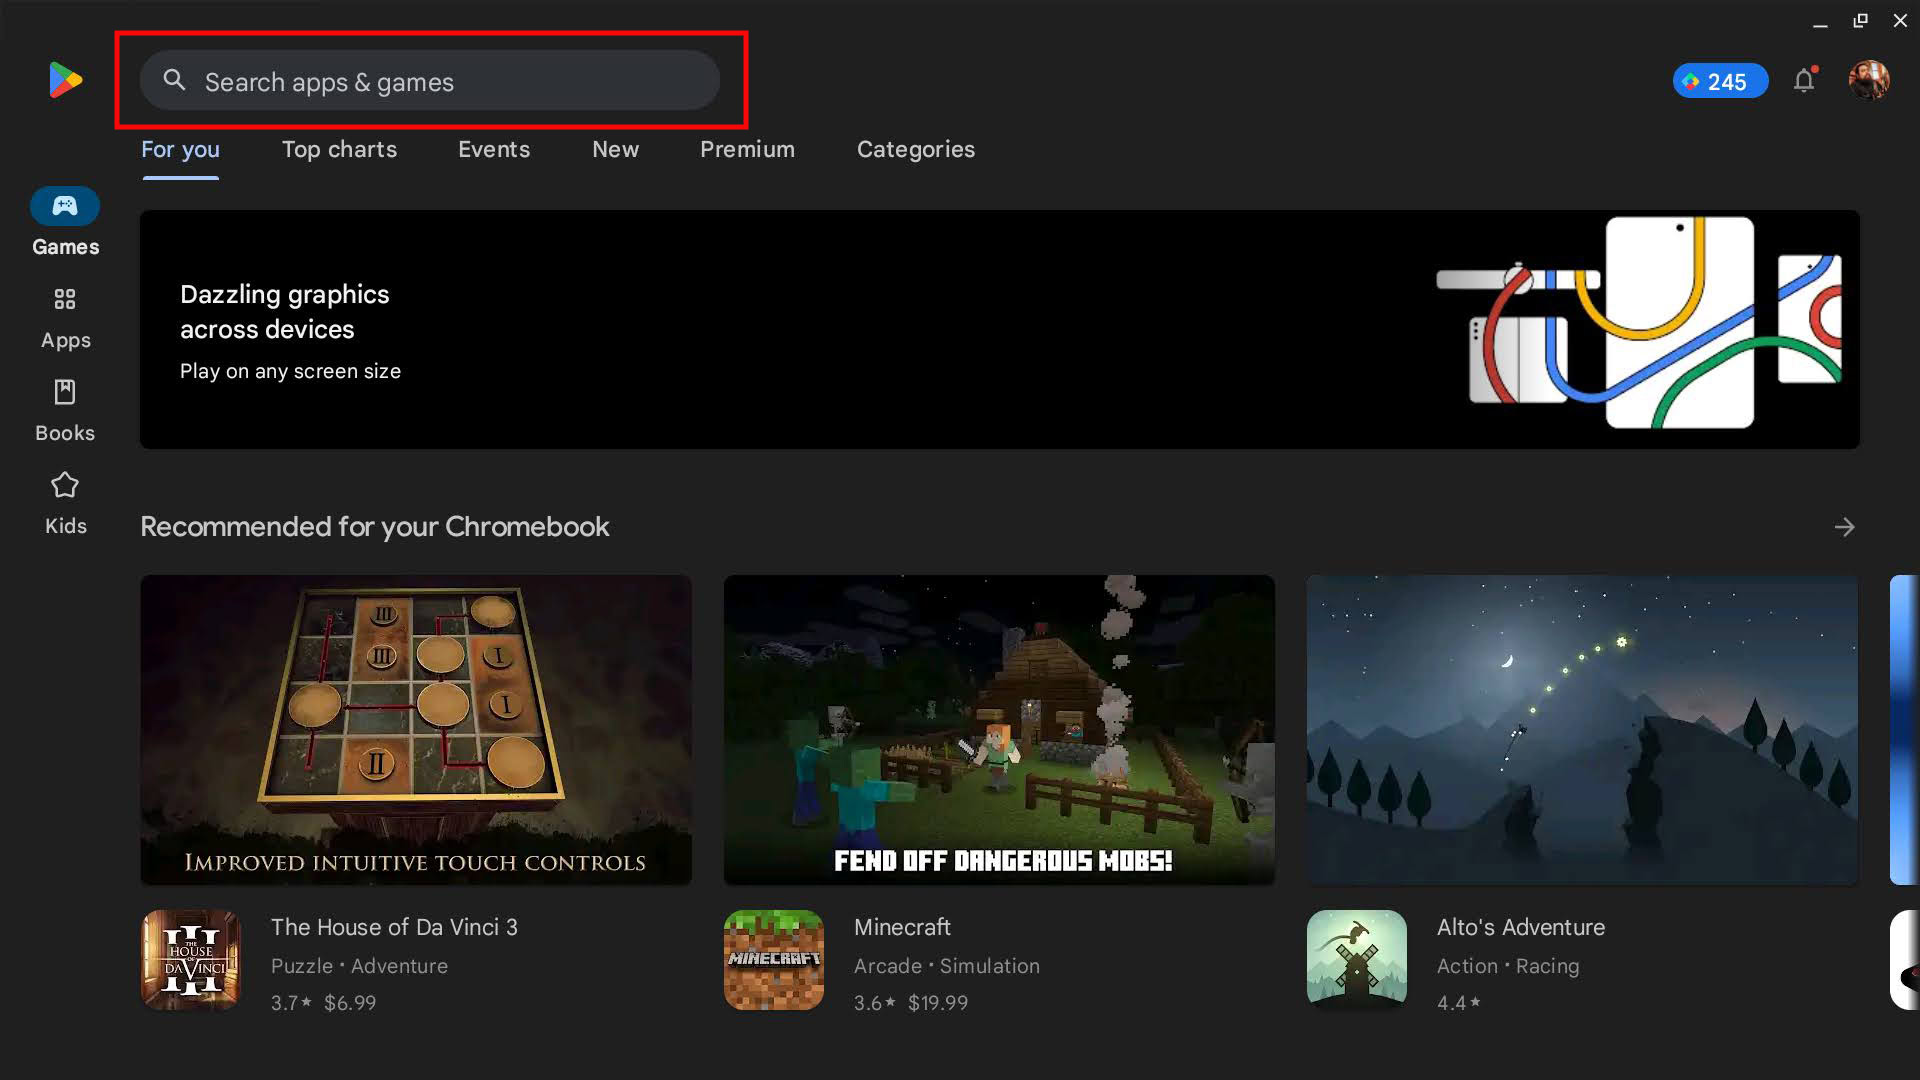The height and width of the screenshot is (1080, 1920).
Task: Open the account profile avatar
Action: (1868, 80)
